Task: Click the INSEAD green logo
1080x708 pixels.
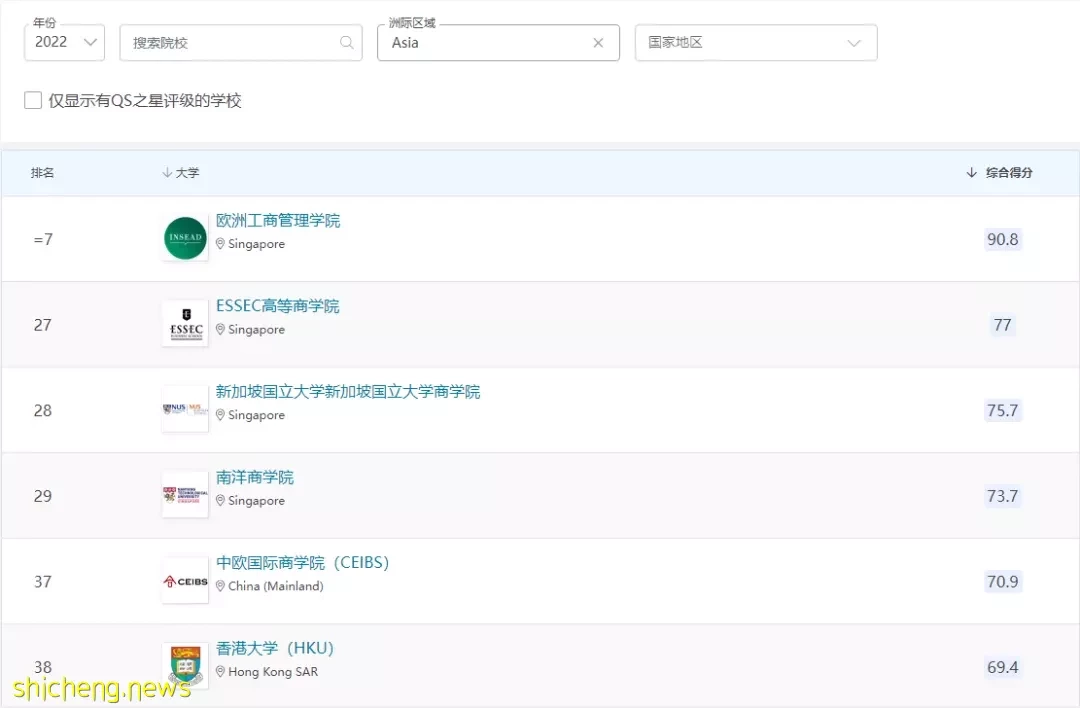Action: click(x=185, y=238)
